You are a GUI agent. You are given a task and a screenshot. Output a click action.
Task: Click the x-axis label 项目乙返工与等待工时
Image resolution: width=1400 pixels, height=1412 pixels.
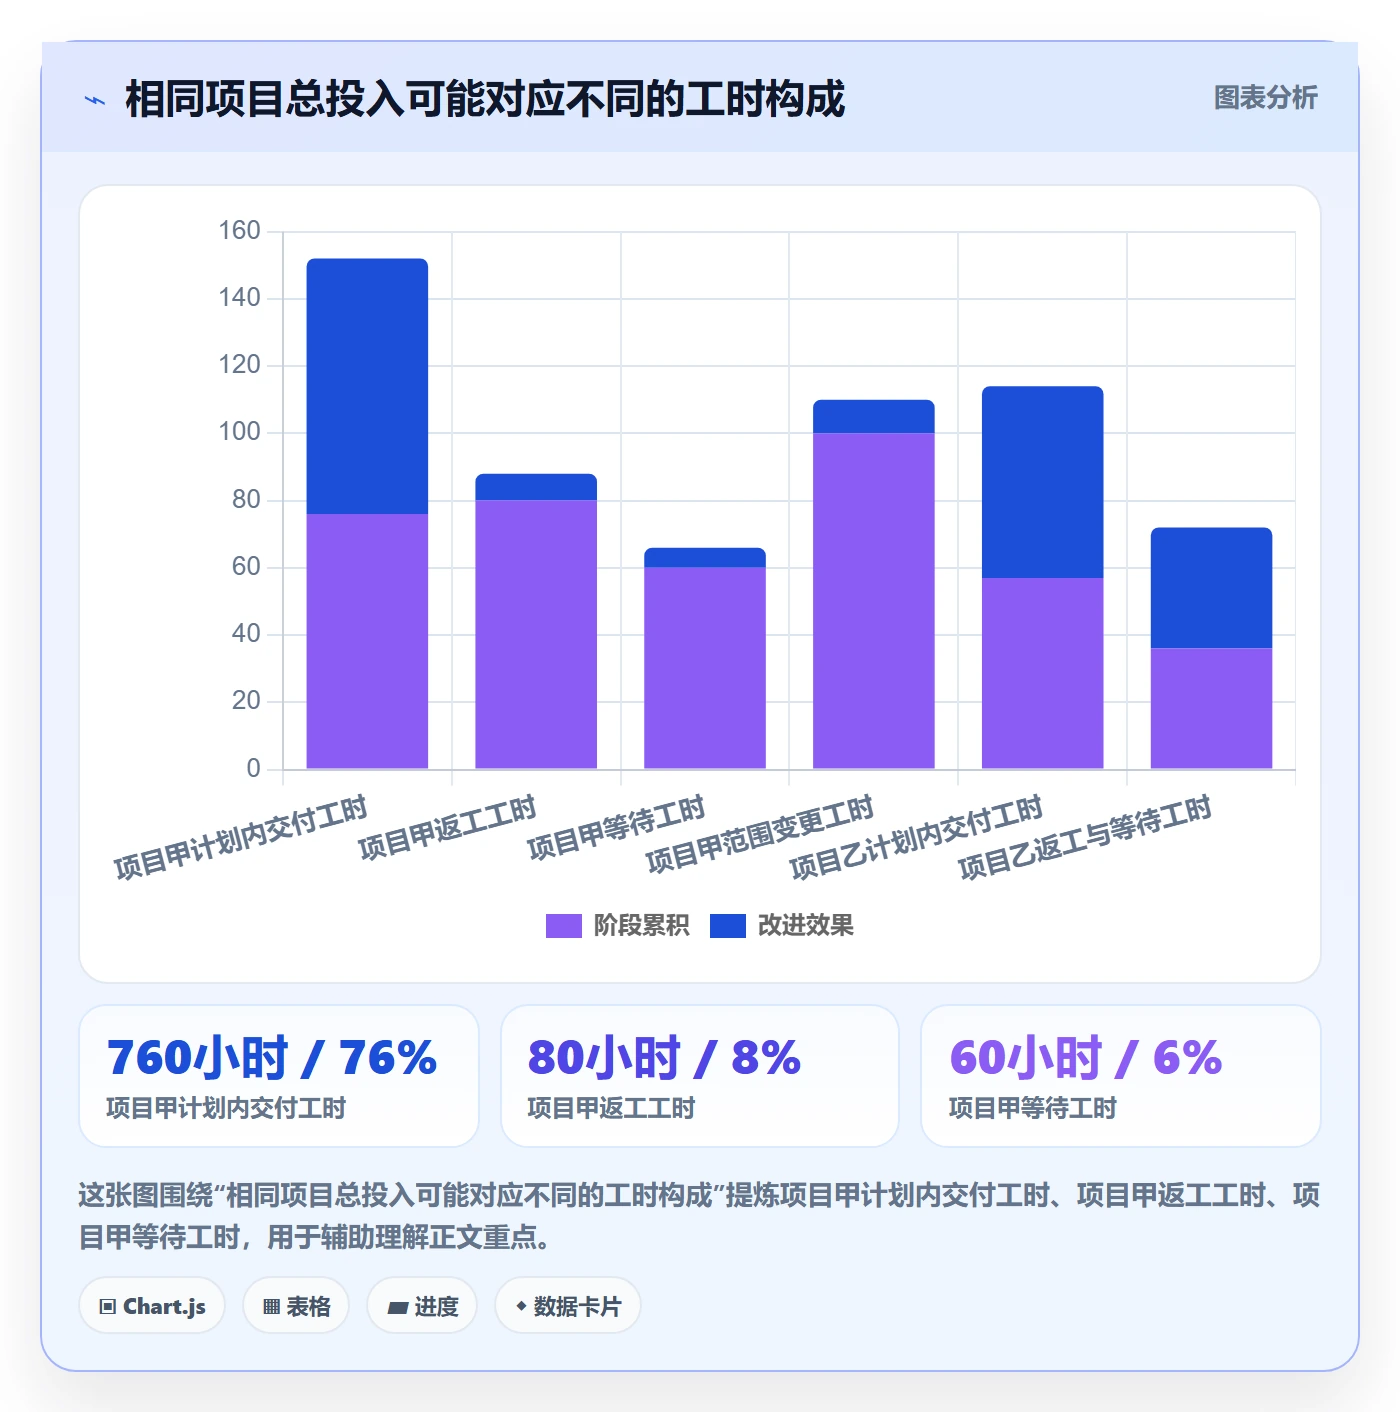click(1086, 837)
